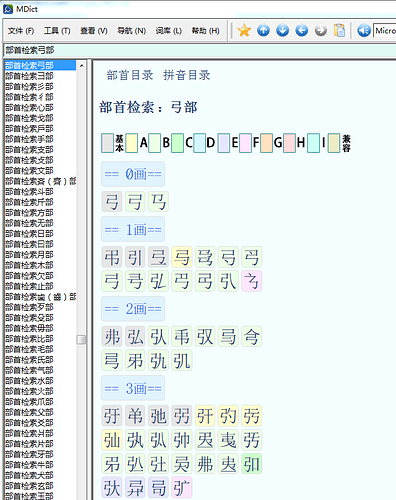
Task: Select 部首检索水部 in the list
Action: tap(40, 381)
